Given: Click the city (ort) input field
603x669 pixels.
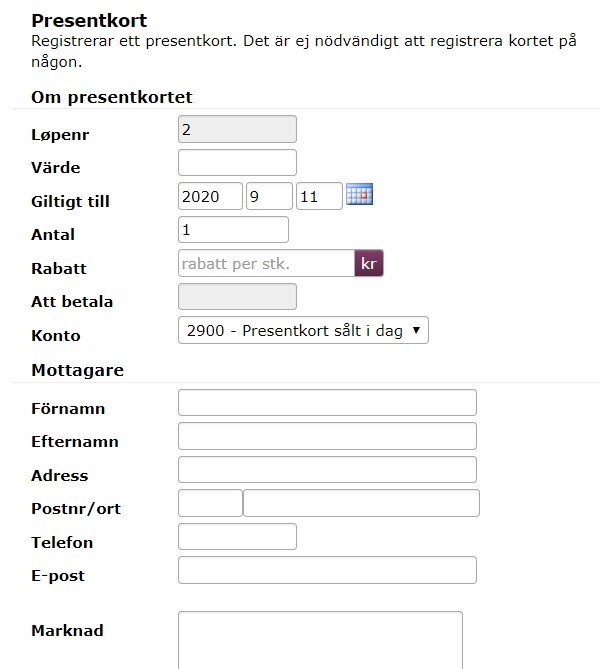Looking at the screenshot, I should click(361, 503).
